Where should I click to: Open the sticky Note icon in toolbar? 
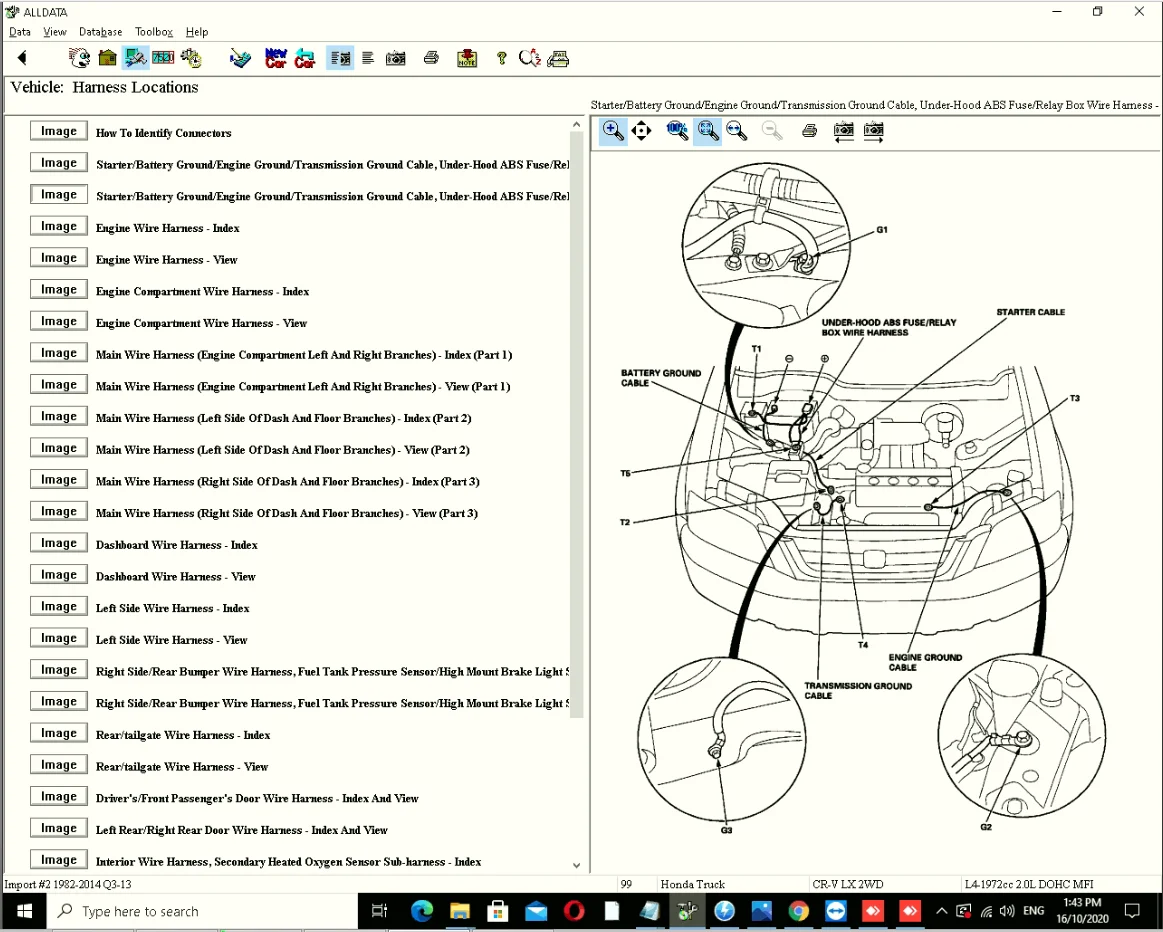coord(467,58)
